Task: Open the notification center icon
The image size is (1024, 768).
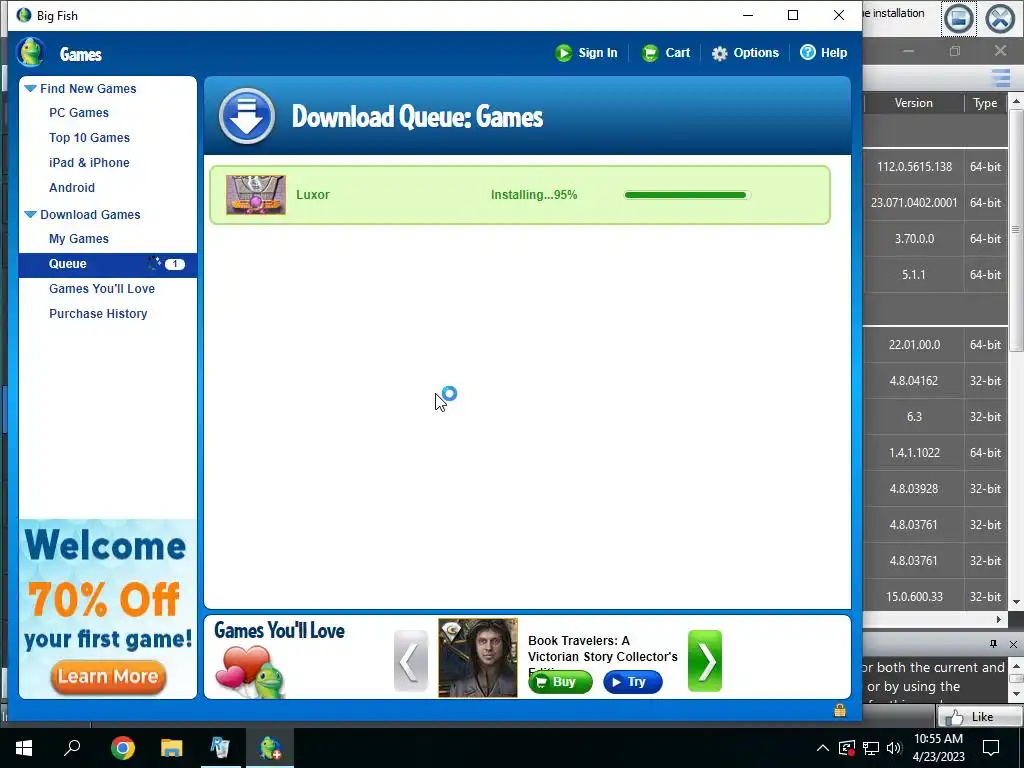Action: [991, 748]
